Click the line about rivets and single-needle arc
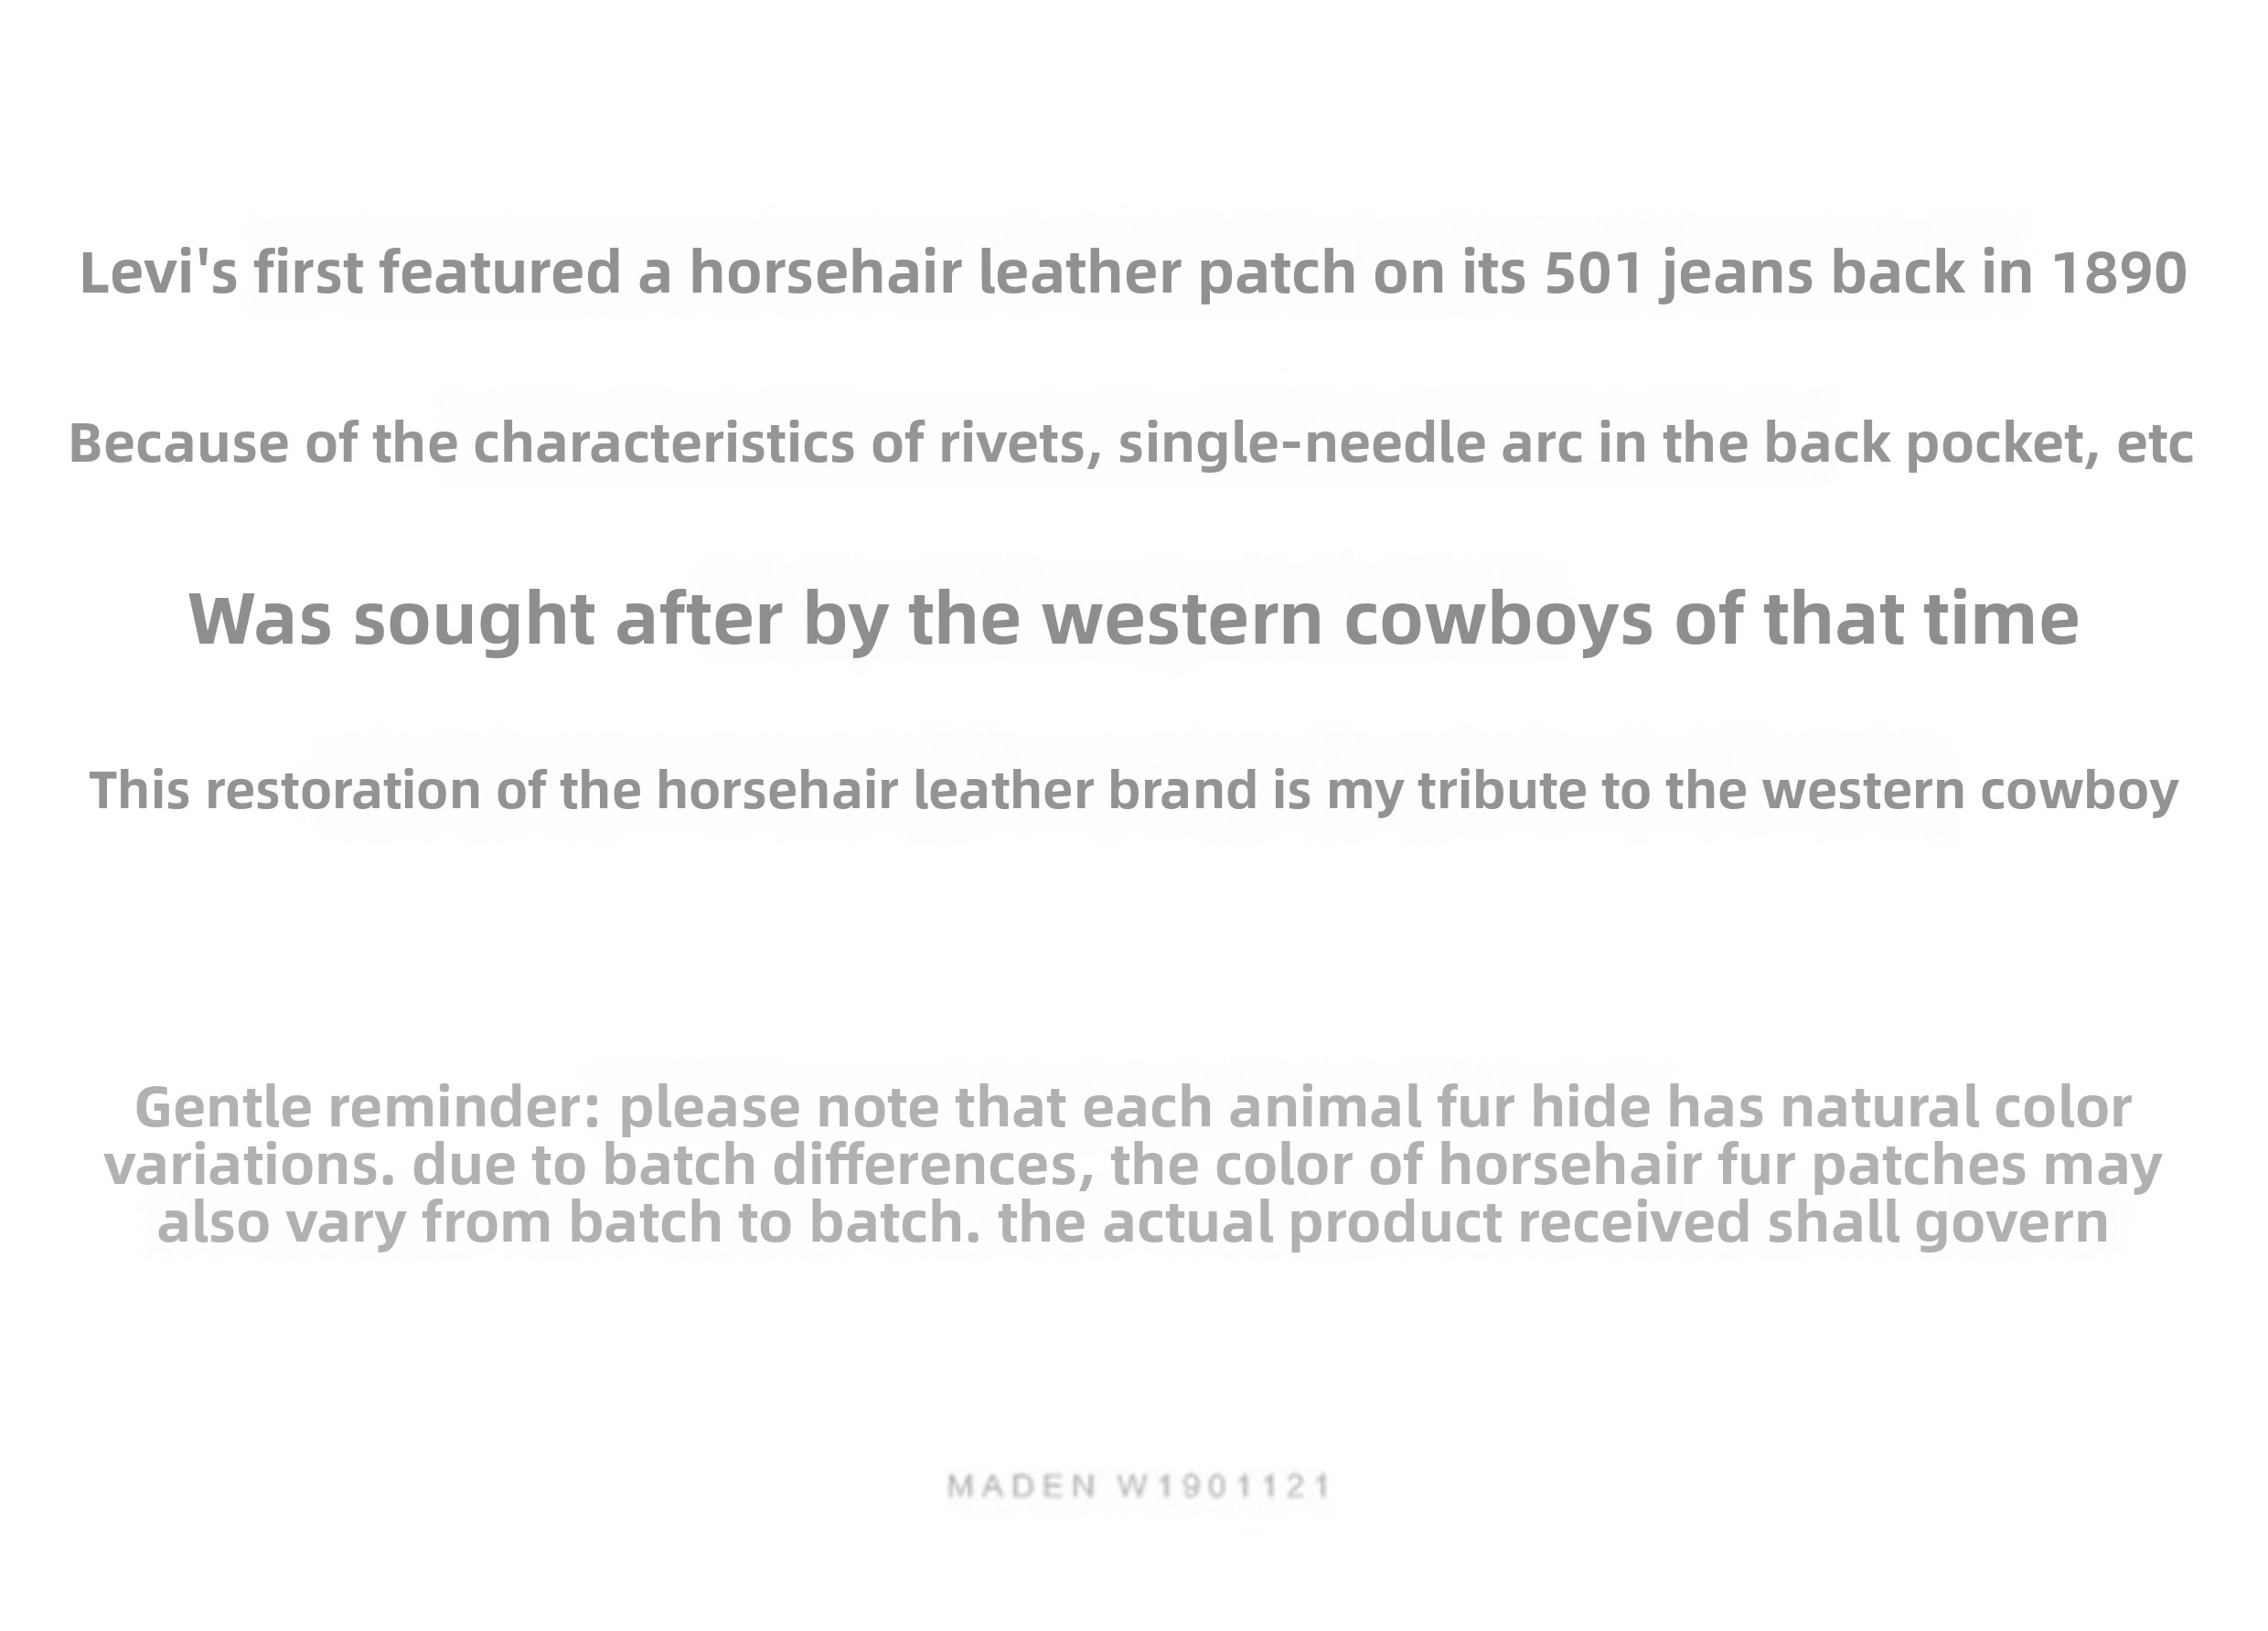This screenshot has width=2268, height=1631. pyautogui.click(x=1132, y=444)
